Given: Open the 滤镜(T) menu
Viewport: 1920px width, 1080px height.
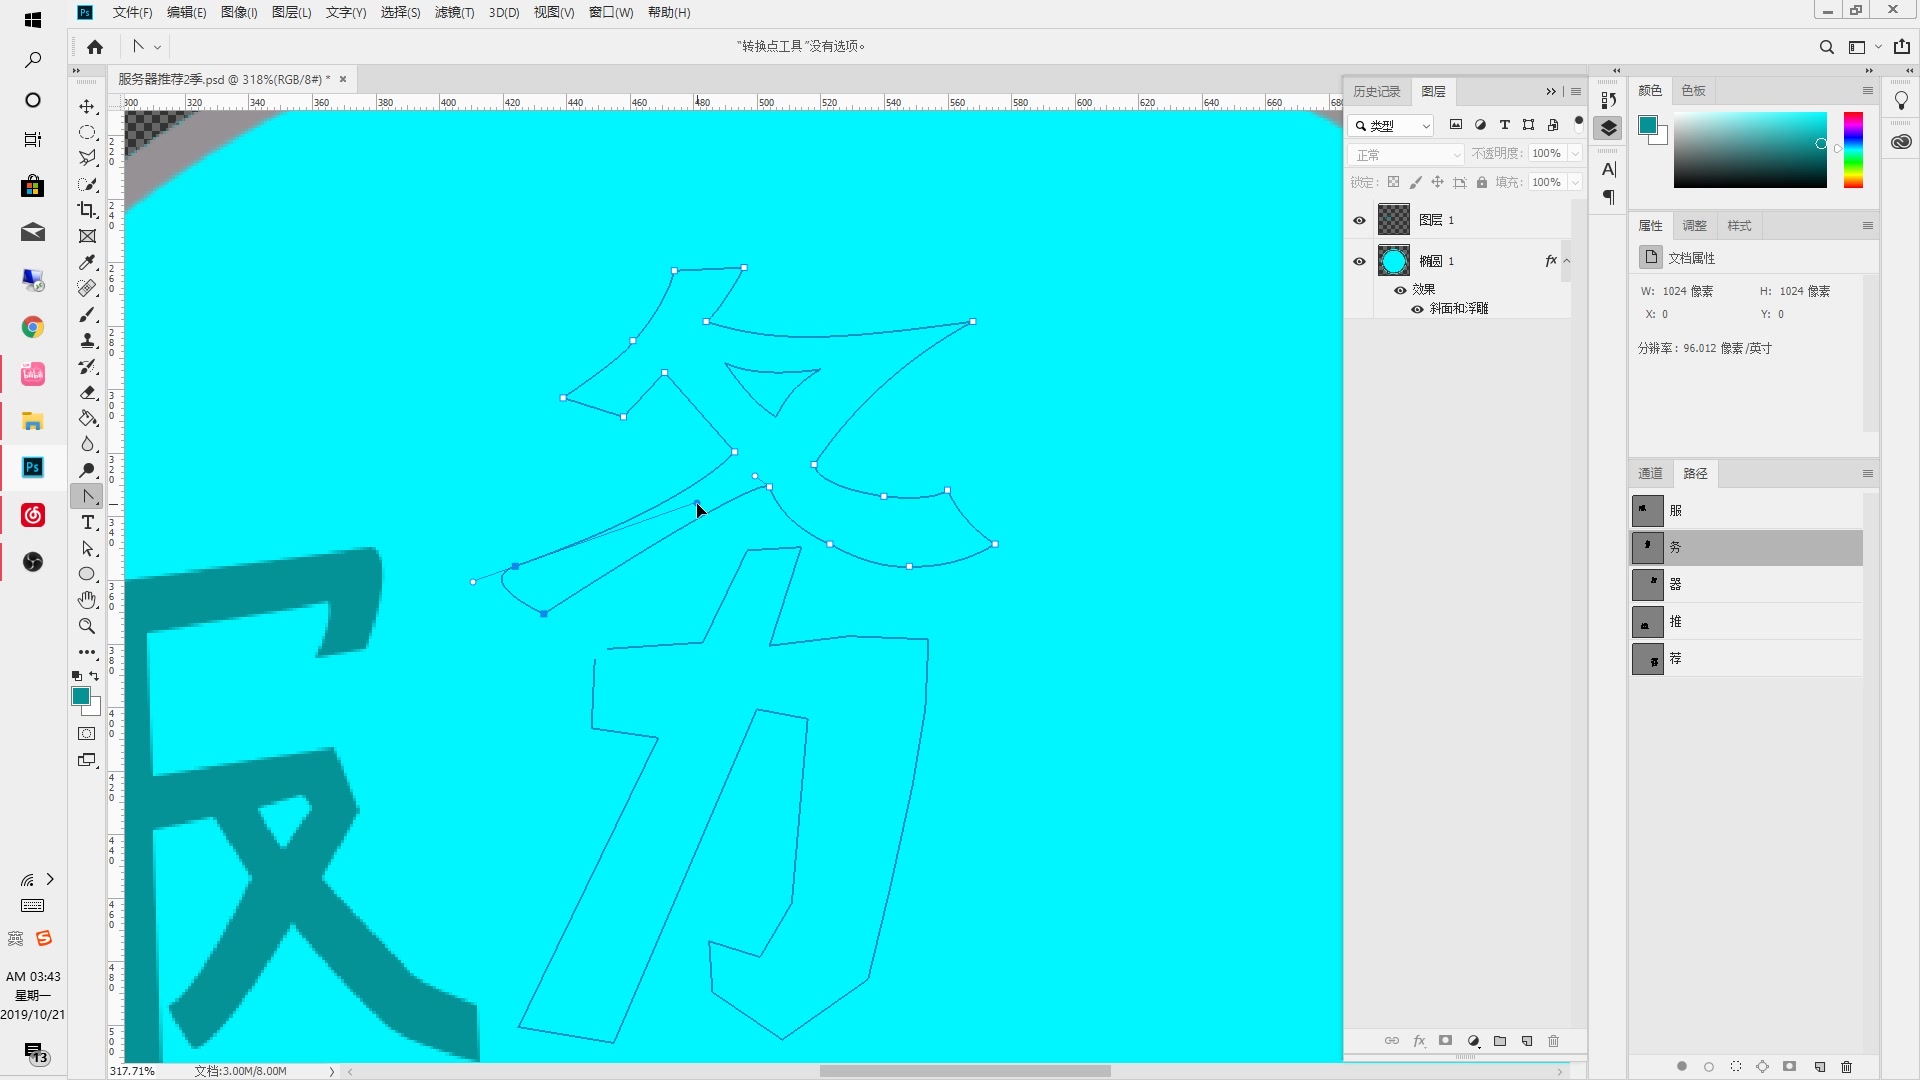Looking at the screenshot, I should [x=454, y=12].
